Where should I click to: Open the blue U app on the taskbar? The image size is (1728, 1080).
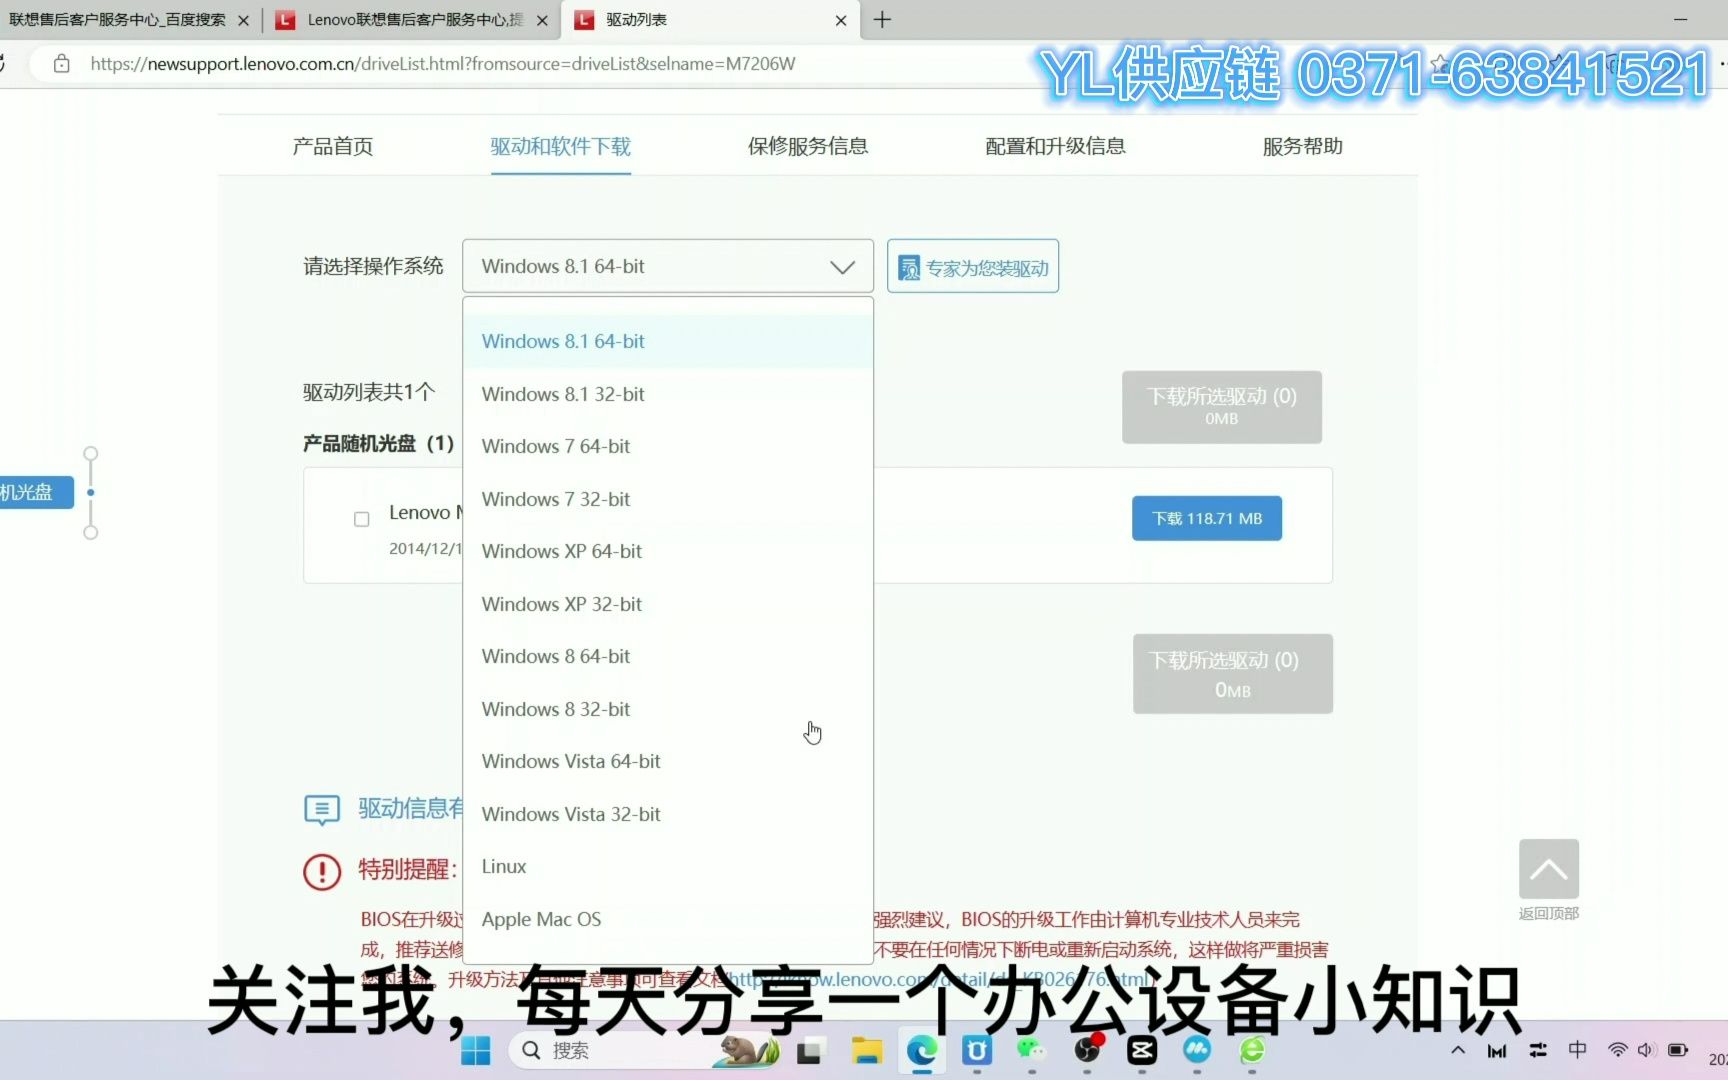point(977,1050)
